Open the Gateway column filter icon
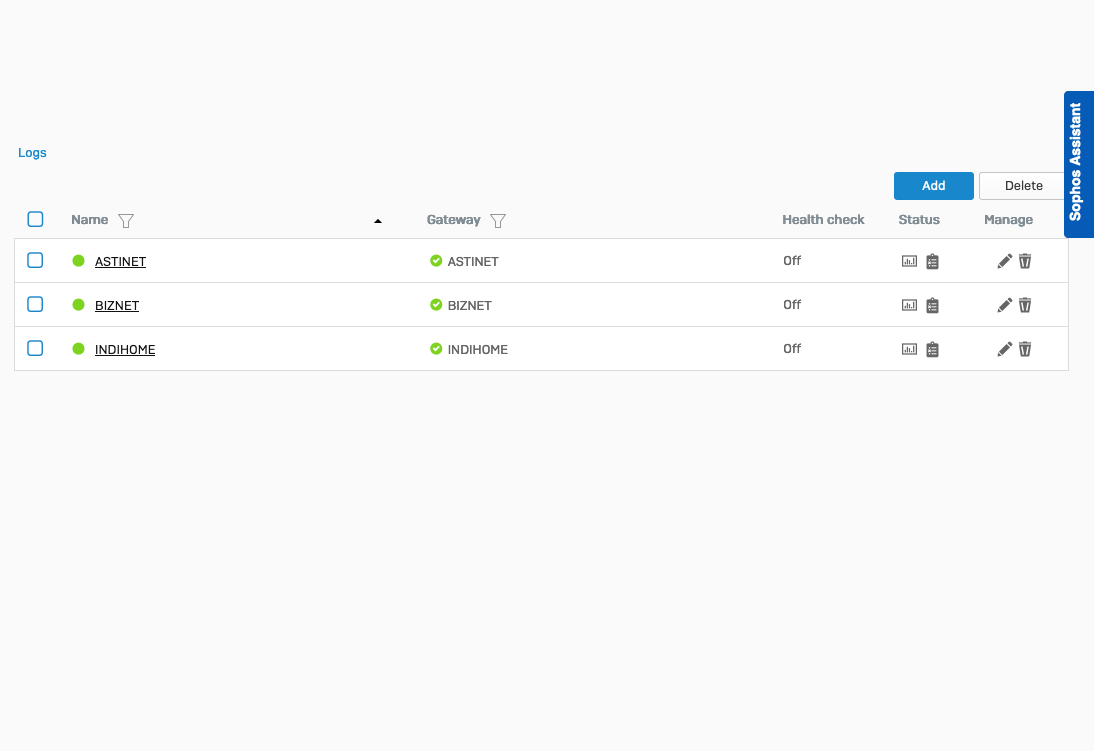The width and height of the screenshot is (1094, 751). click(x=497, y=221)
